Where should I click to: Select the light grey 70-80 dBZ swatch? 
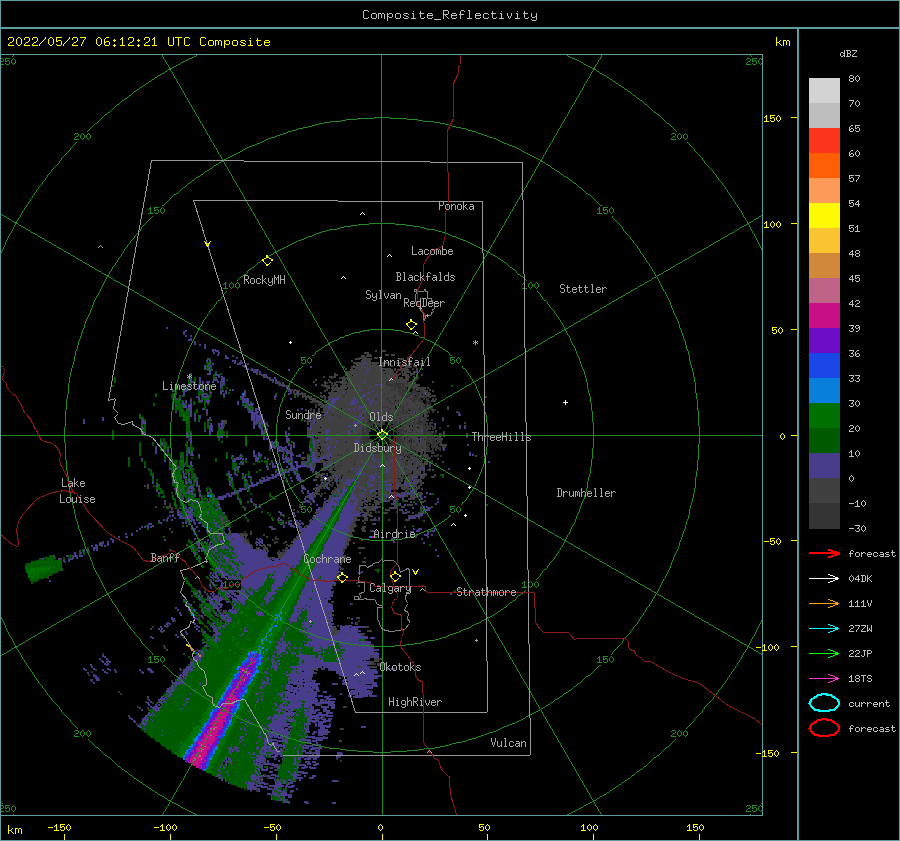pyautogui.click(x=824, y=90)
